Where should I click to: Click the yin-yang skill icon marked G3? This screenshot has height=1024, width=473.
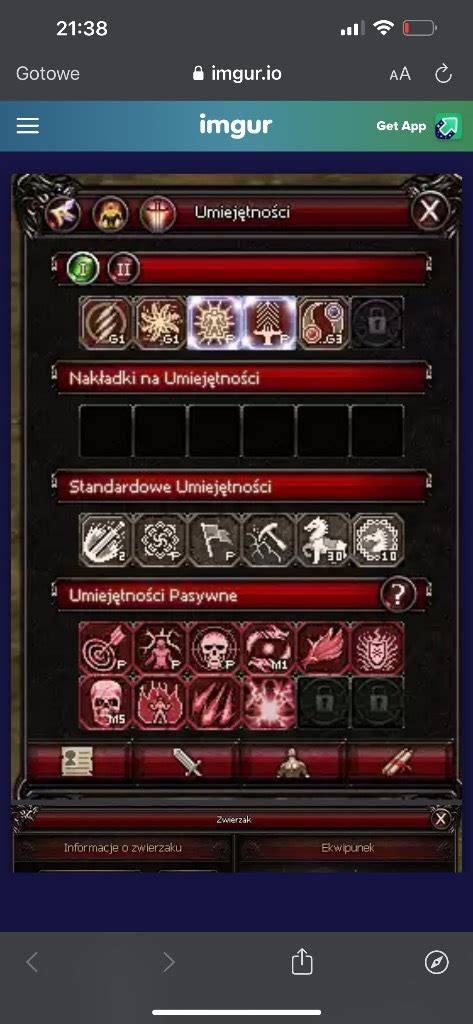(324, 323)
